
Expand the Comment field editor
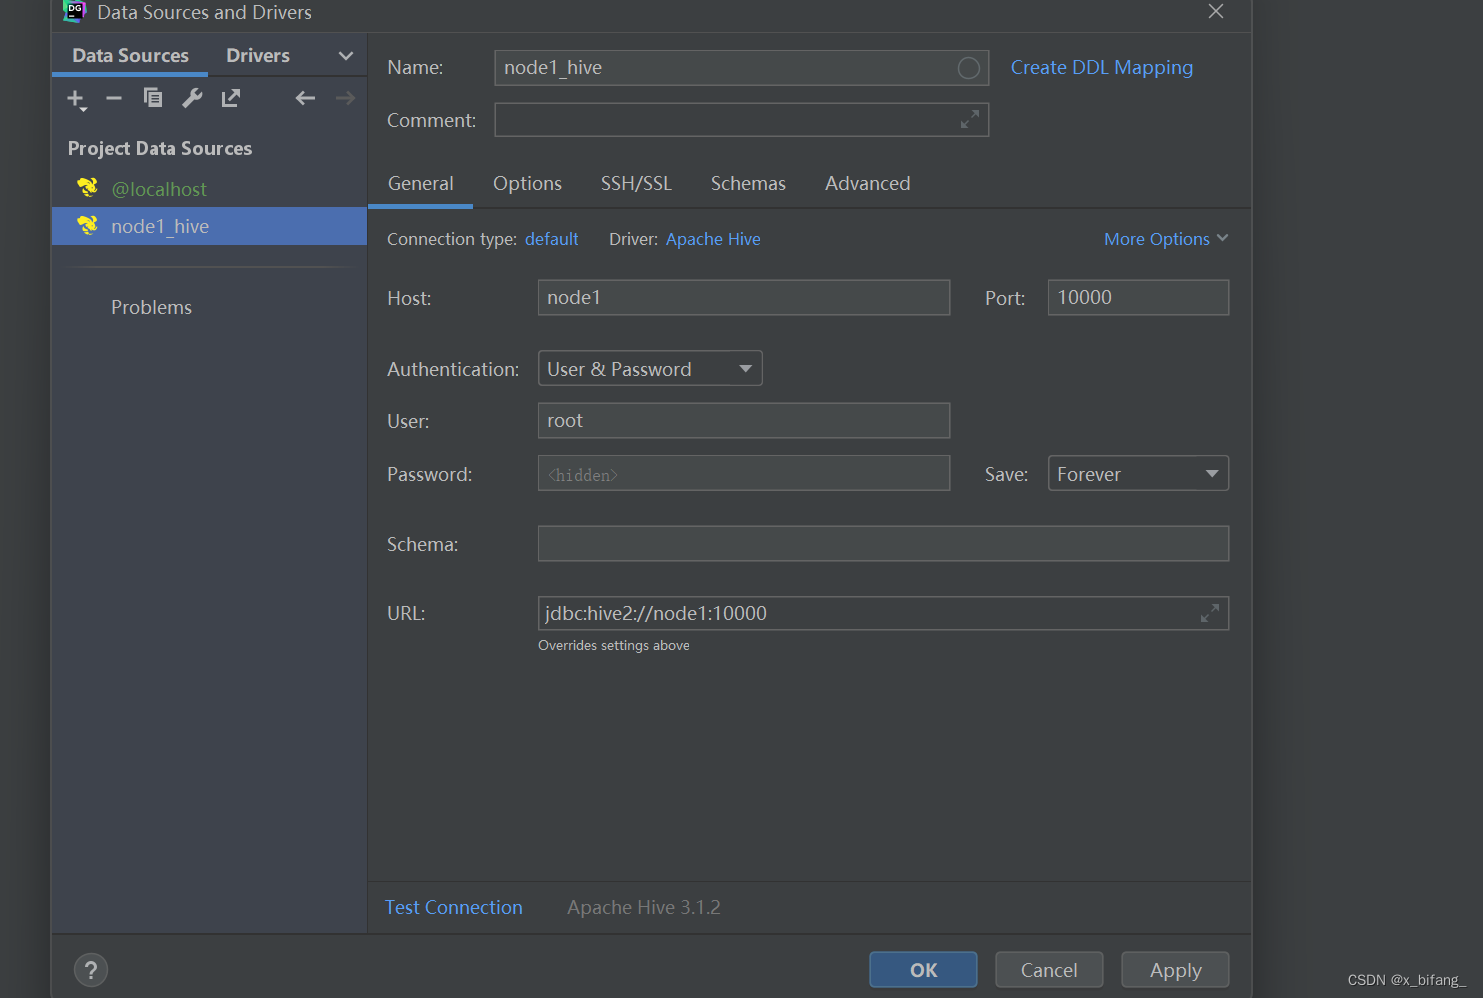(969, 120)
